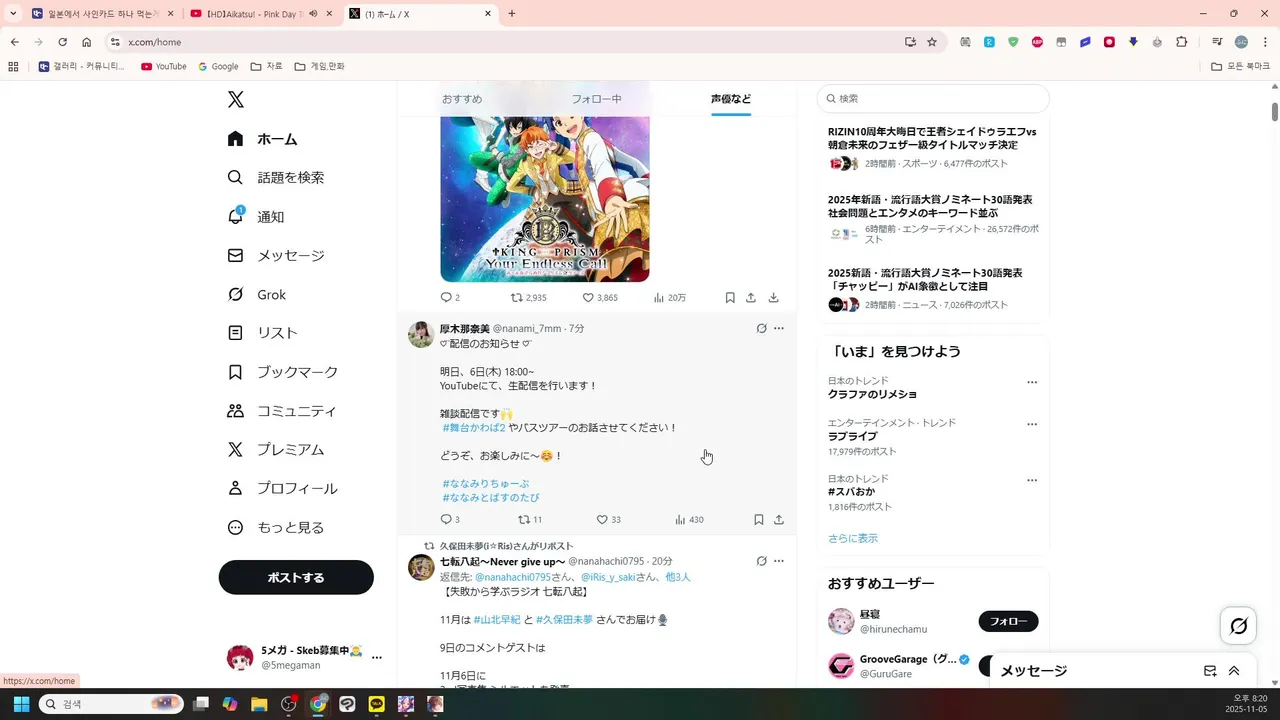
Task: Open Windows Start menu
Action: coord(21,704)
